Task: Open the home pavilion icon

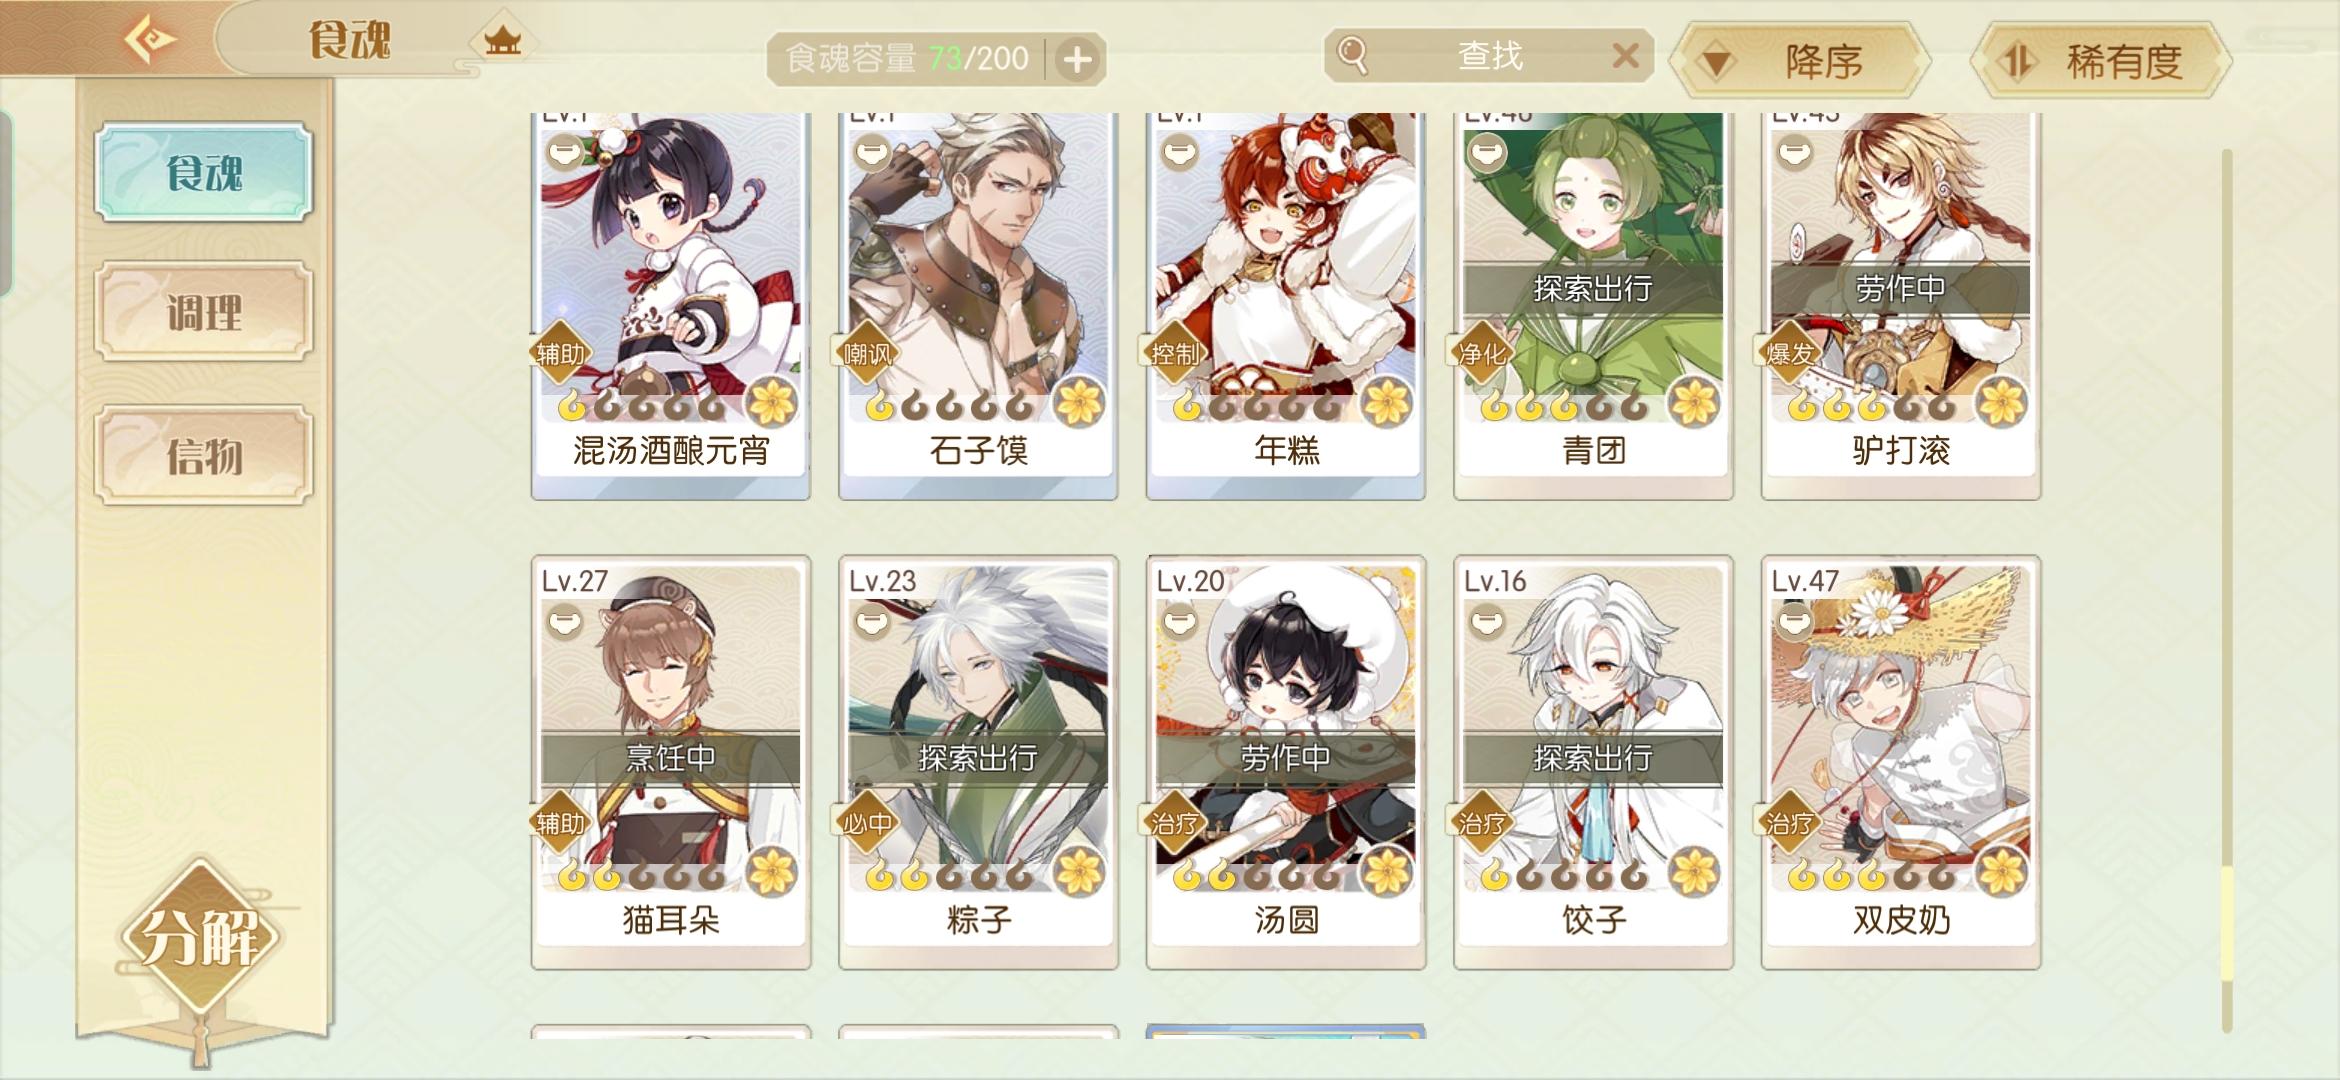Action: coord(503,42)
